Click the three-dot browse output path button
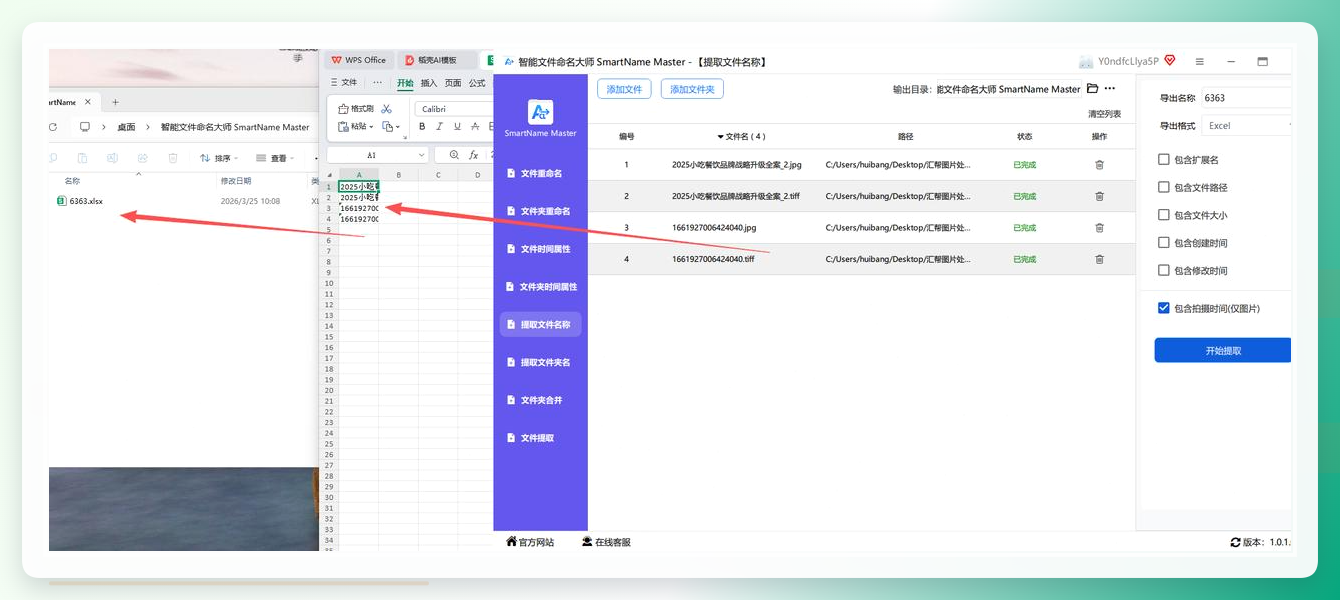This screenshot has width=1340, height=600. (x=1110, y=89)
